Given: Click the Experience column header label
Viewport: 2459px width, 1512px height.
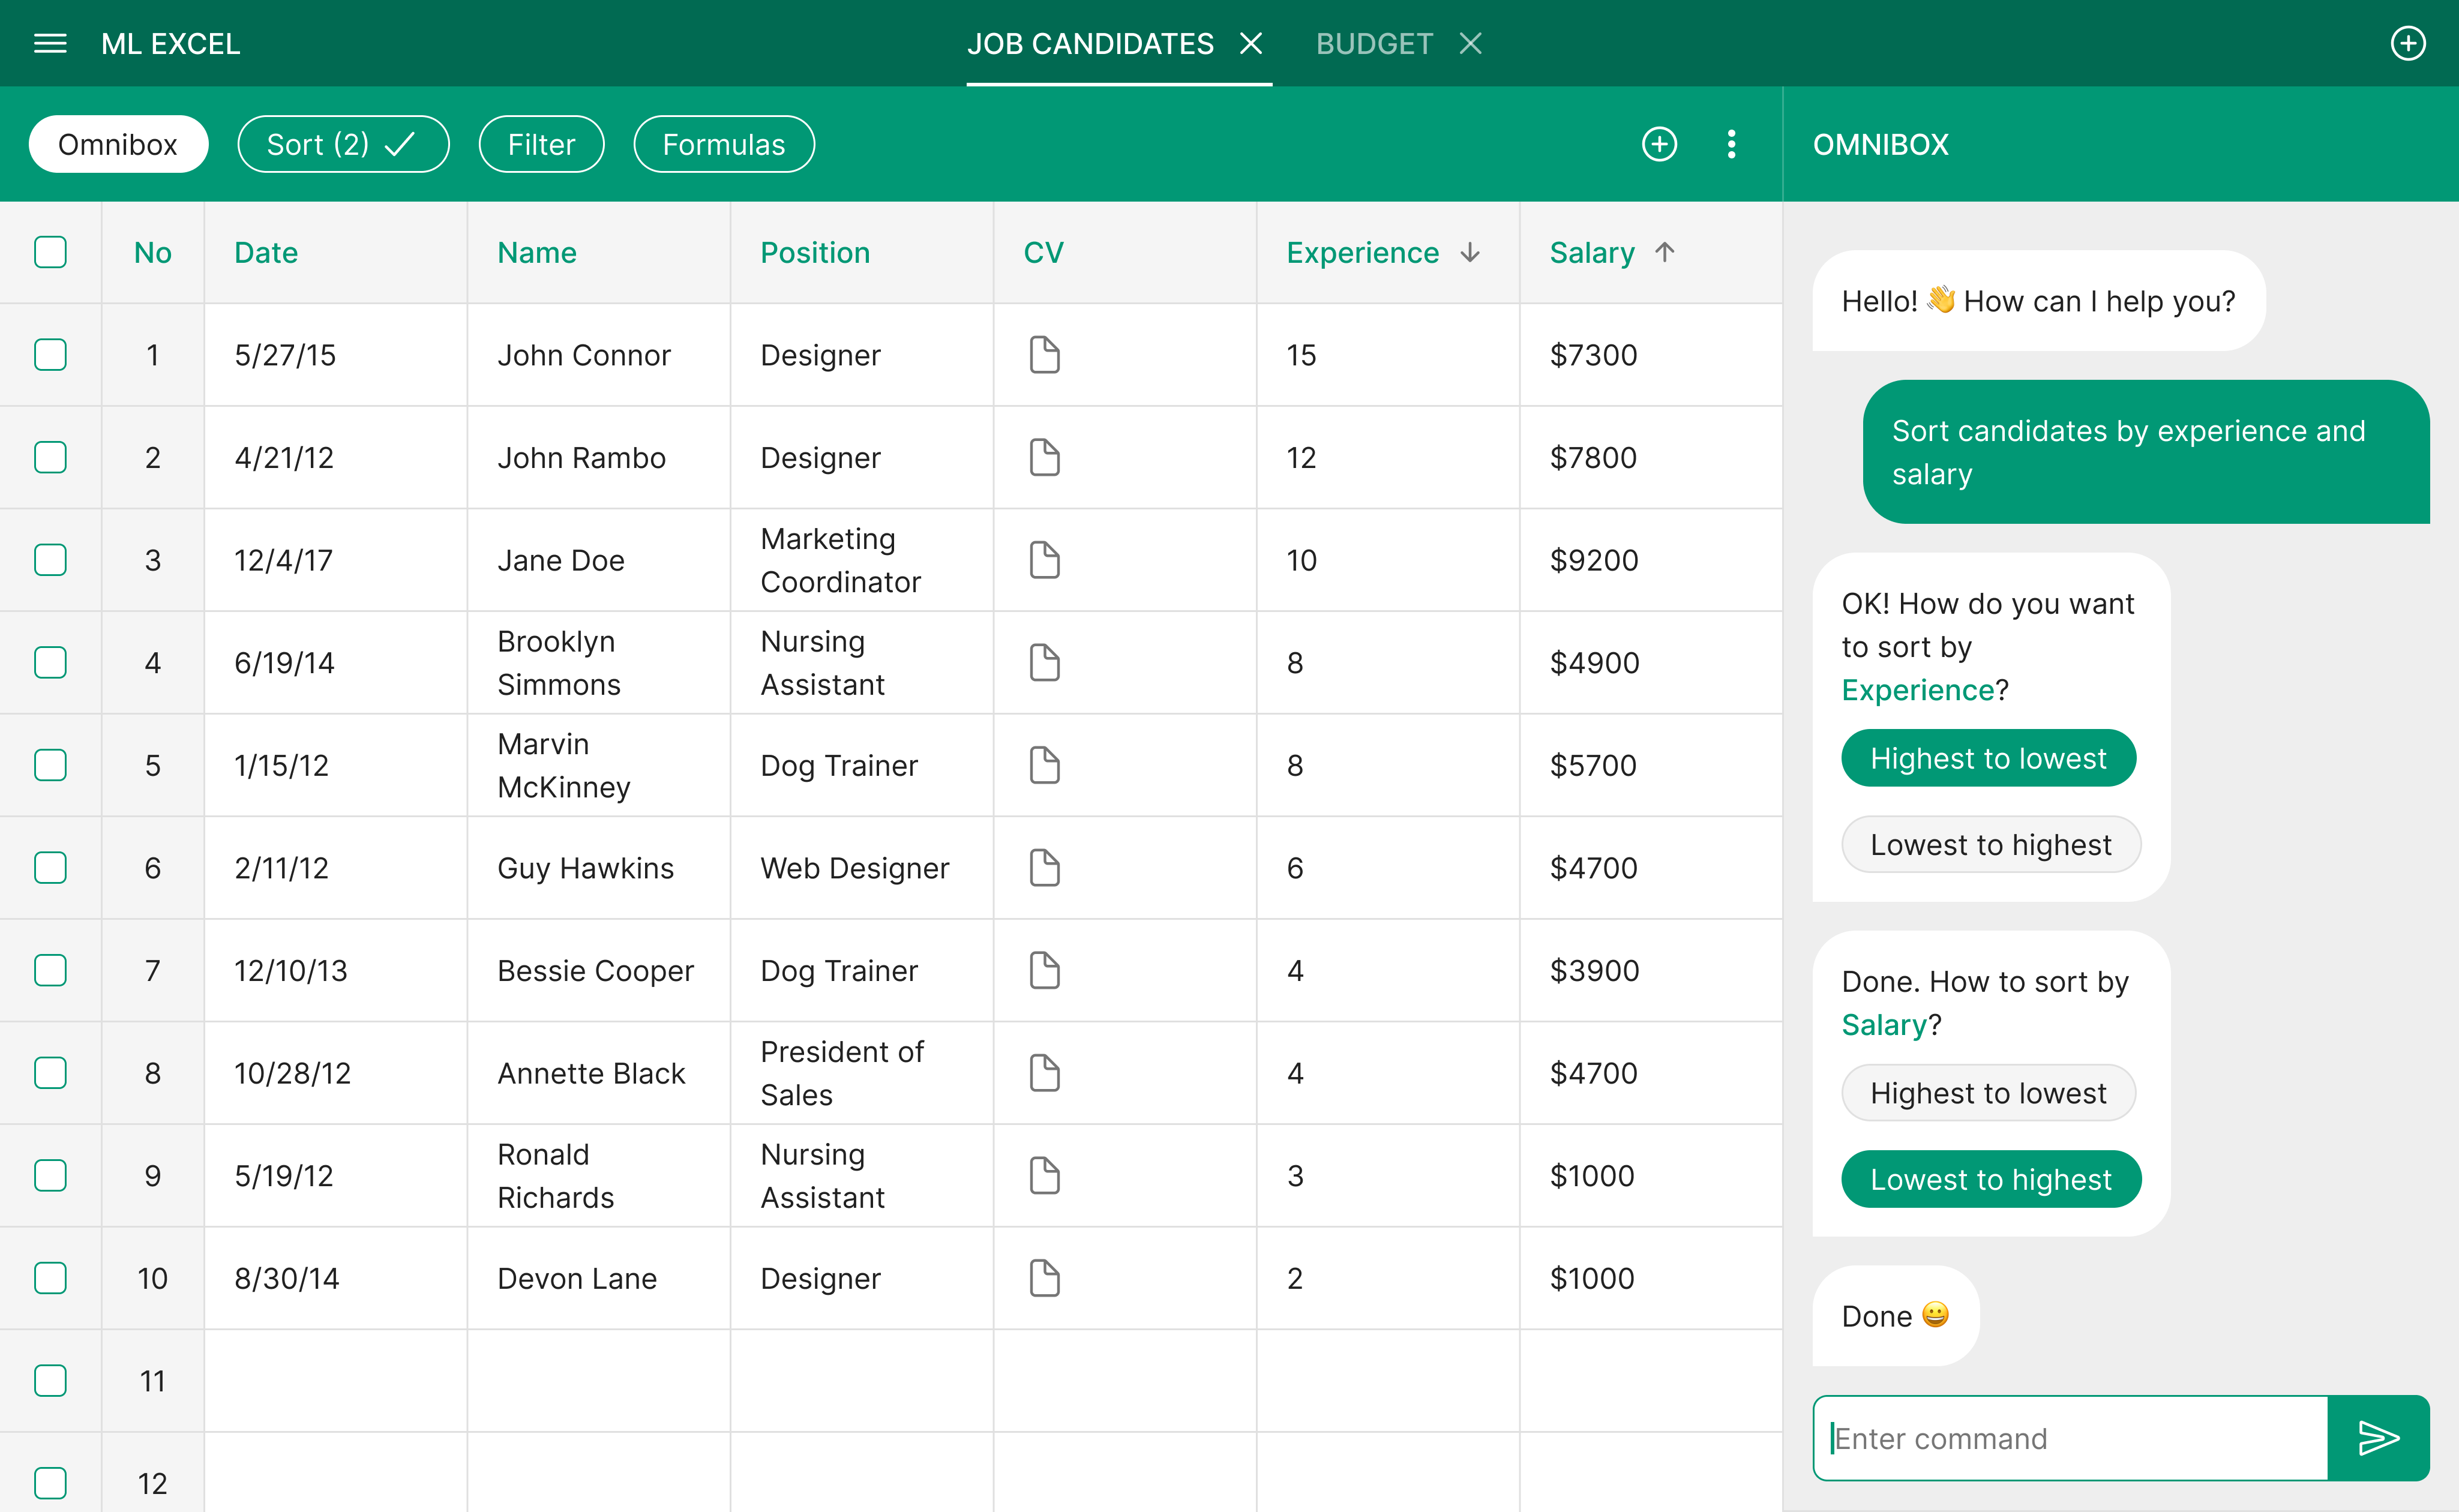Looking at the screenshot, I should [x=1362, y=252].
